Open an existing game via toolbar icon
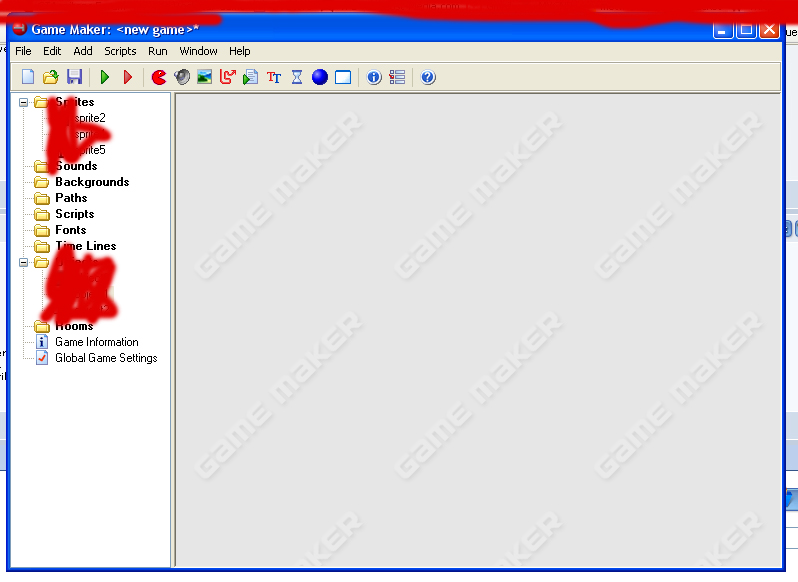Image resolution: width=798 pixels, height=582 pixels. [x=50, y=77]
